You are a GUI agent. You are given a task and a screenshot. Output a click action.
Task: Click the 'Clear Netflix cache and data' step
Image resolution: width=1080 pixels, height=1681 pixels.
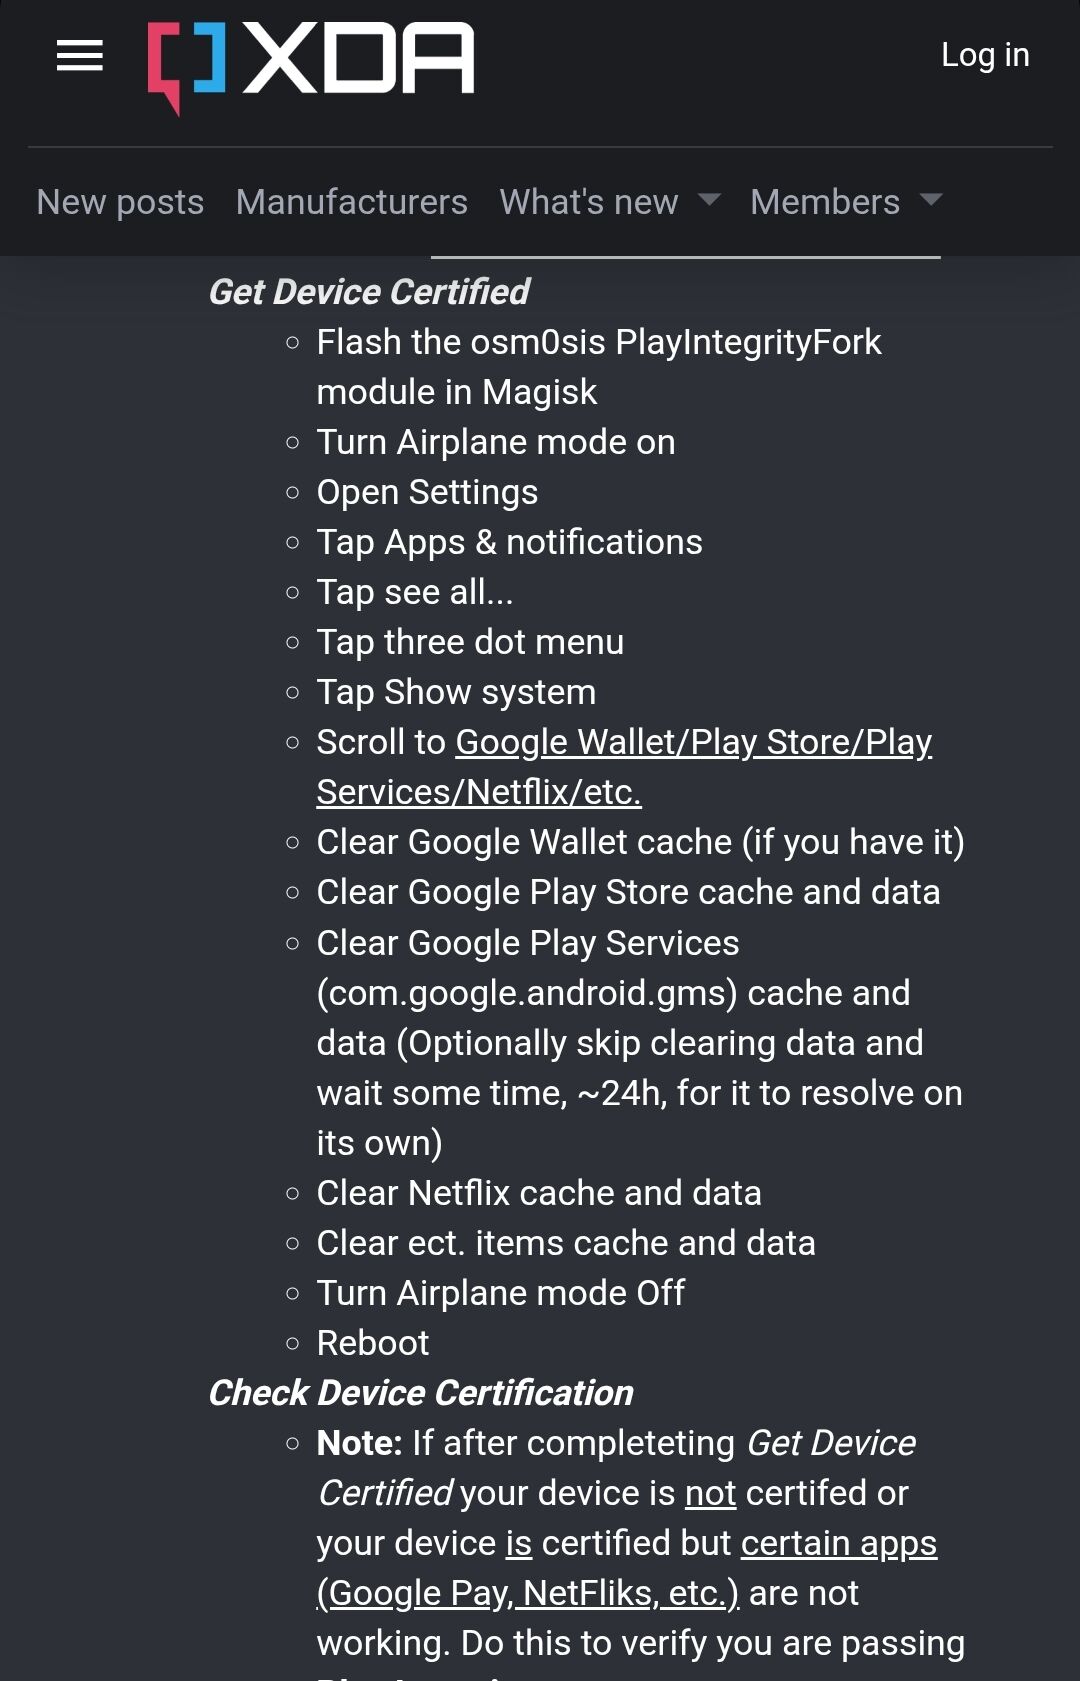(538, 1193)
